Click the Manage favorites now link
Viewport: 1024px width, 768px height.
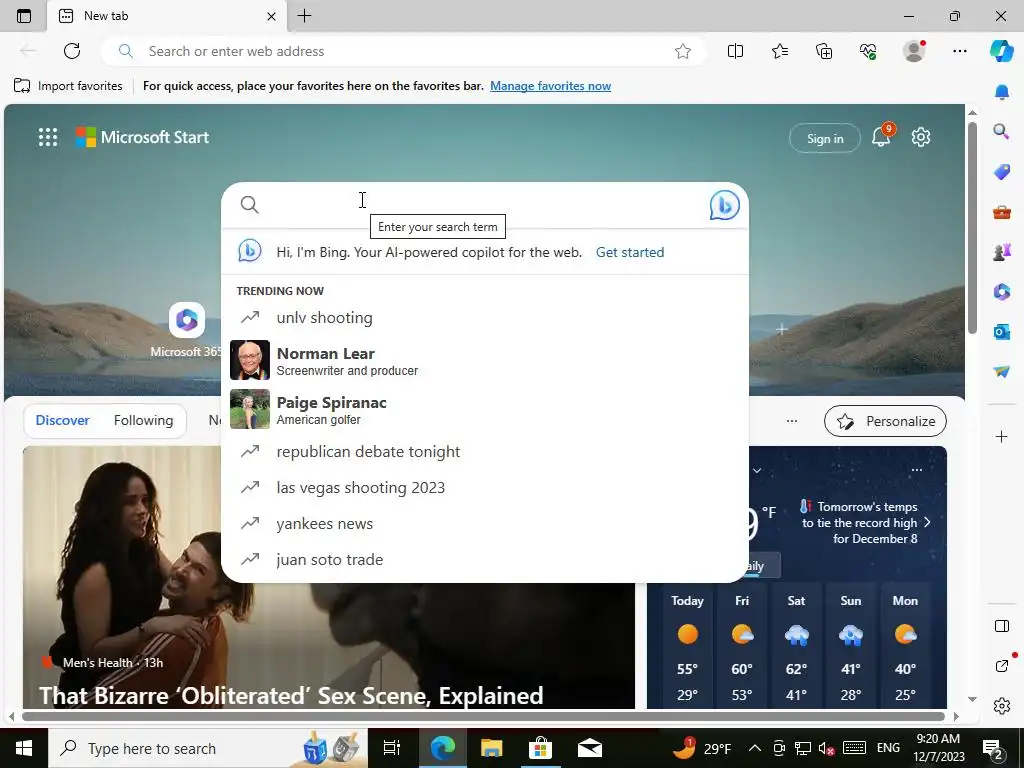(x=551, y=86)
